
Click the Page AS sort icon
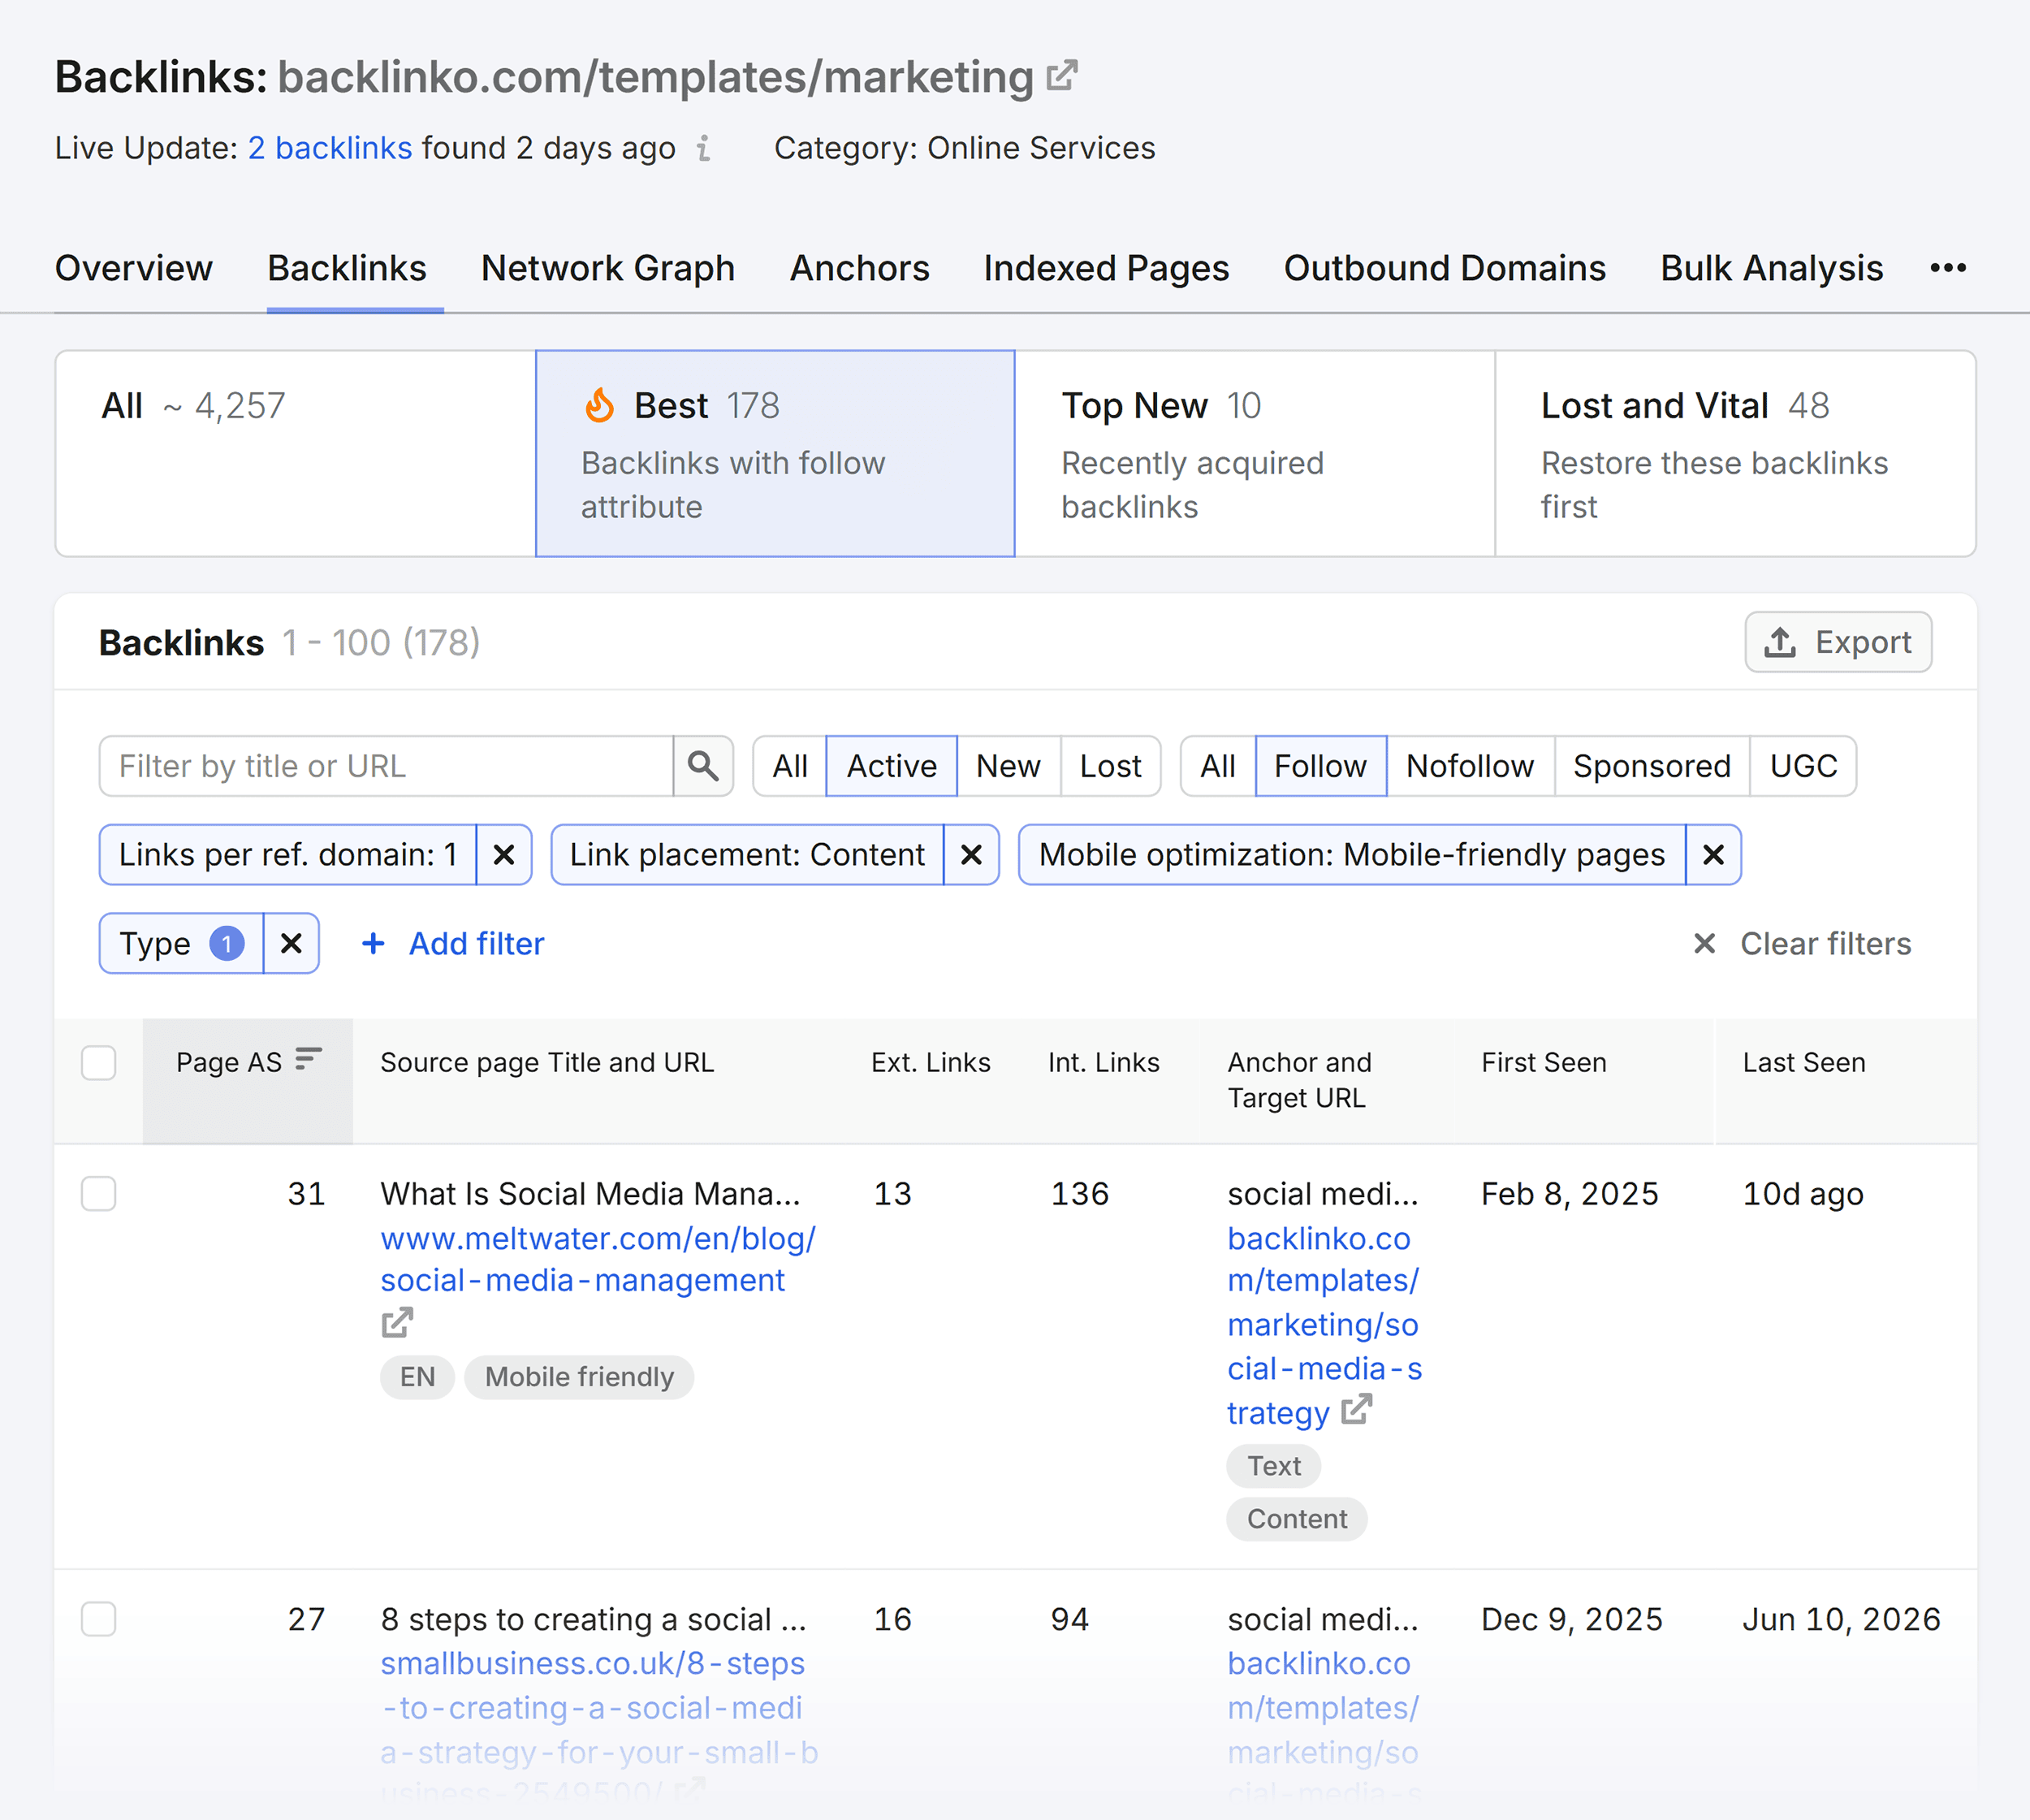309,1059
